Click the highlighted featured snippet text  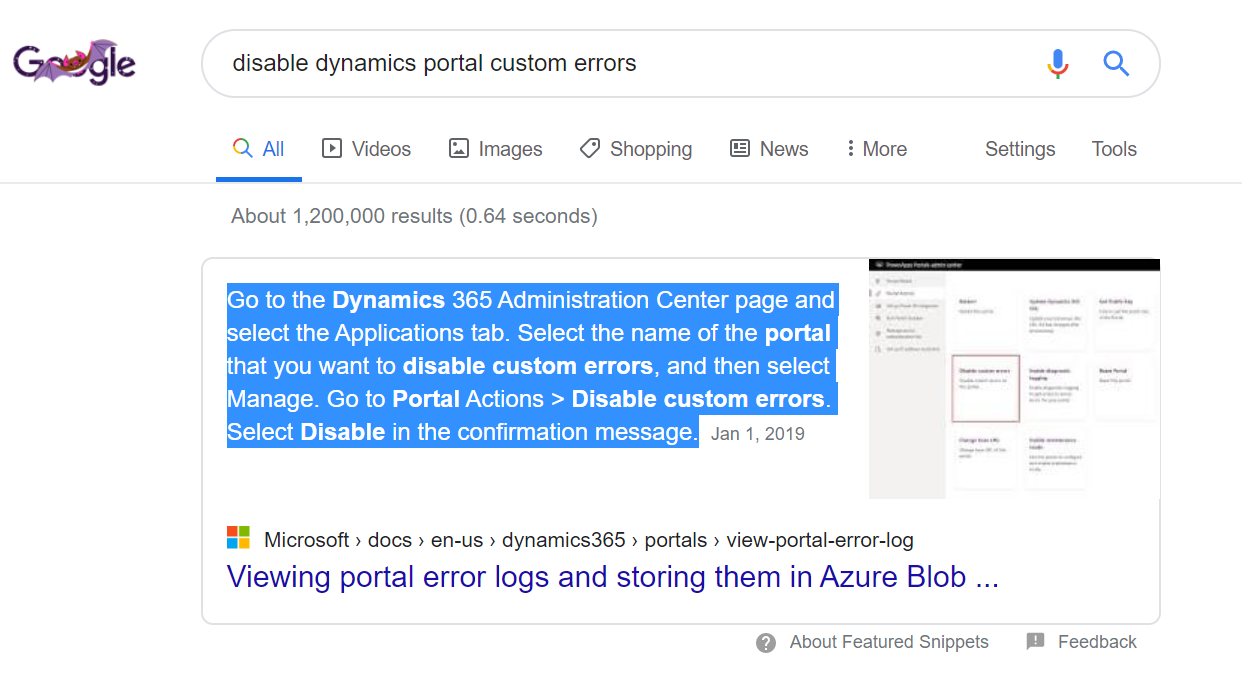pyautogui.click(x=530, y=365)
